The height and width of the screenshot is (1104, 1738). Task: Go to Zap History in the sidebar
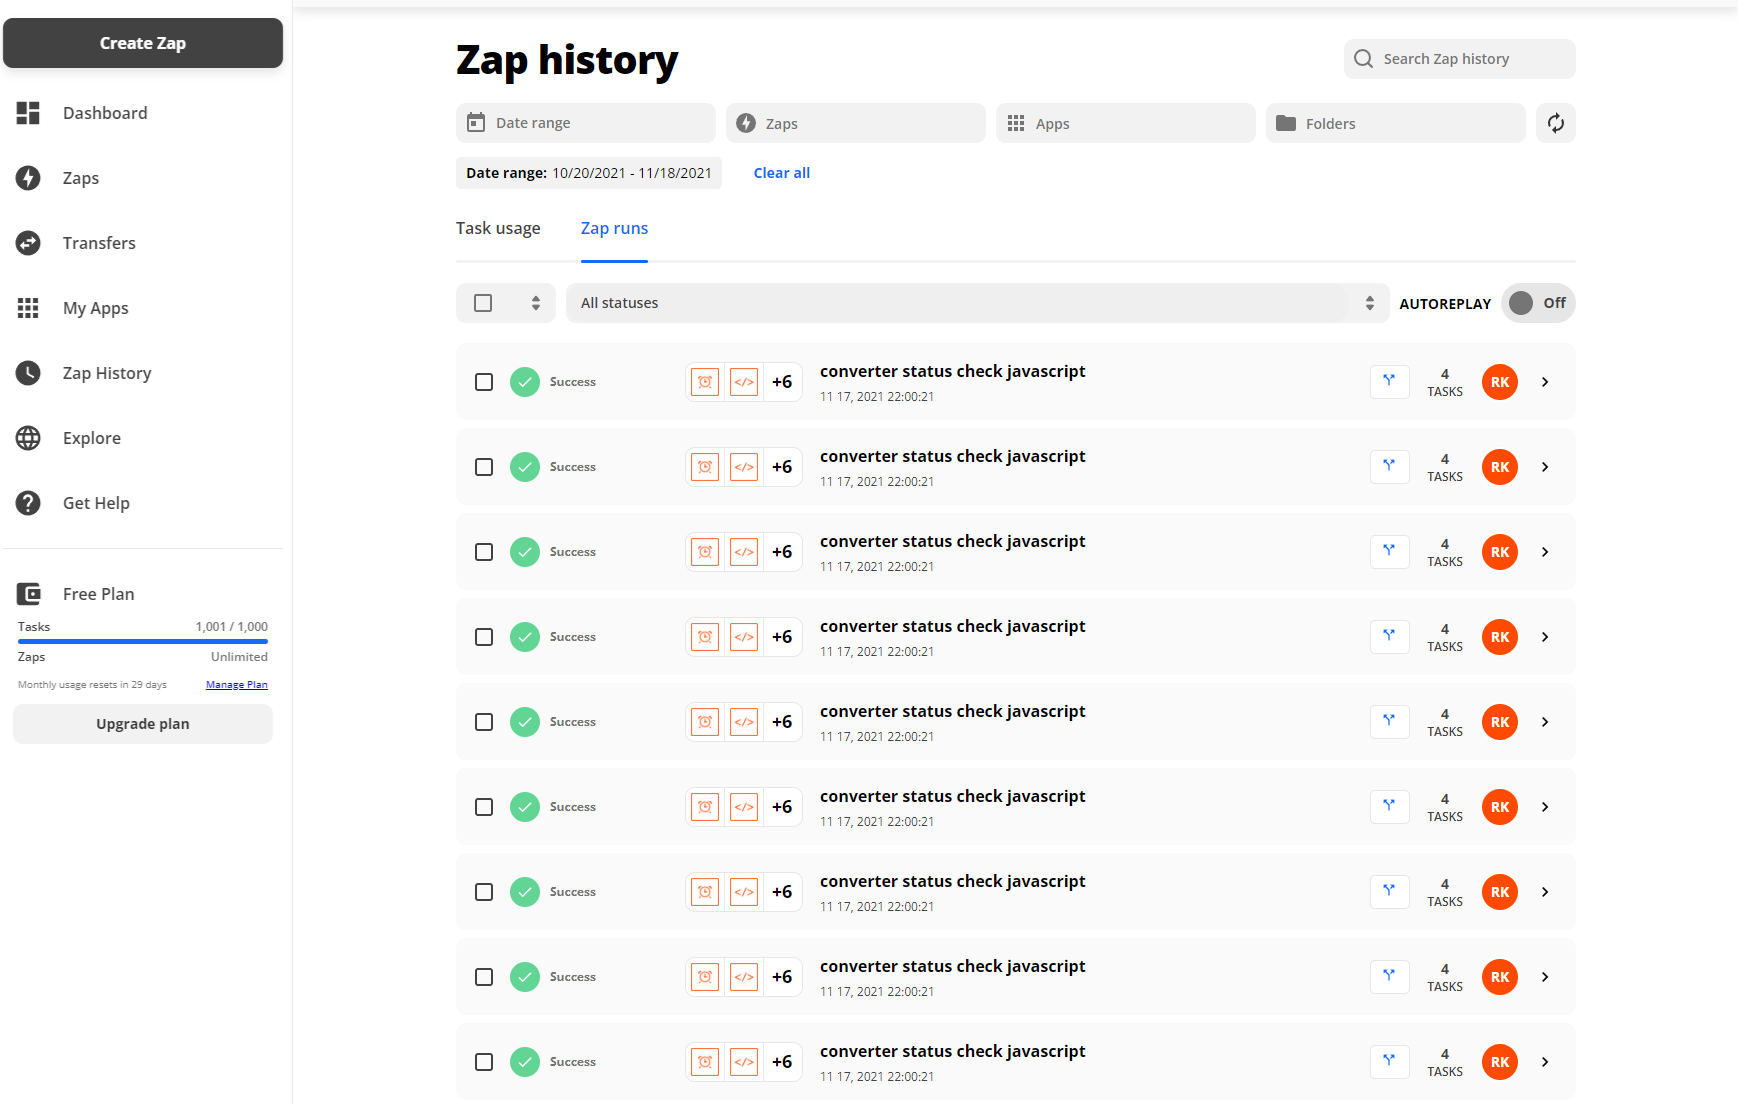point(107,373)
